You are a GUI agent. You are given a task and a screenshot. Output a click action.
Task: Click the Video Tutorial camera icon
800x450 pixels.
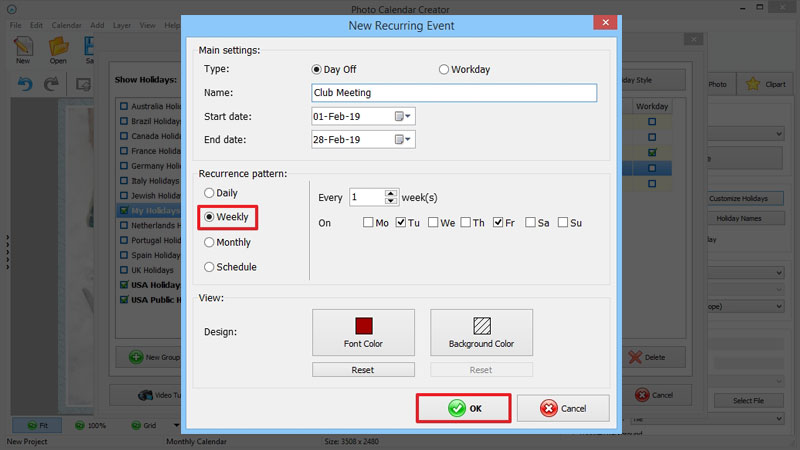145,395
